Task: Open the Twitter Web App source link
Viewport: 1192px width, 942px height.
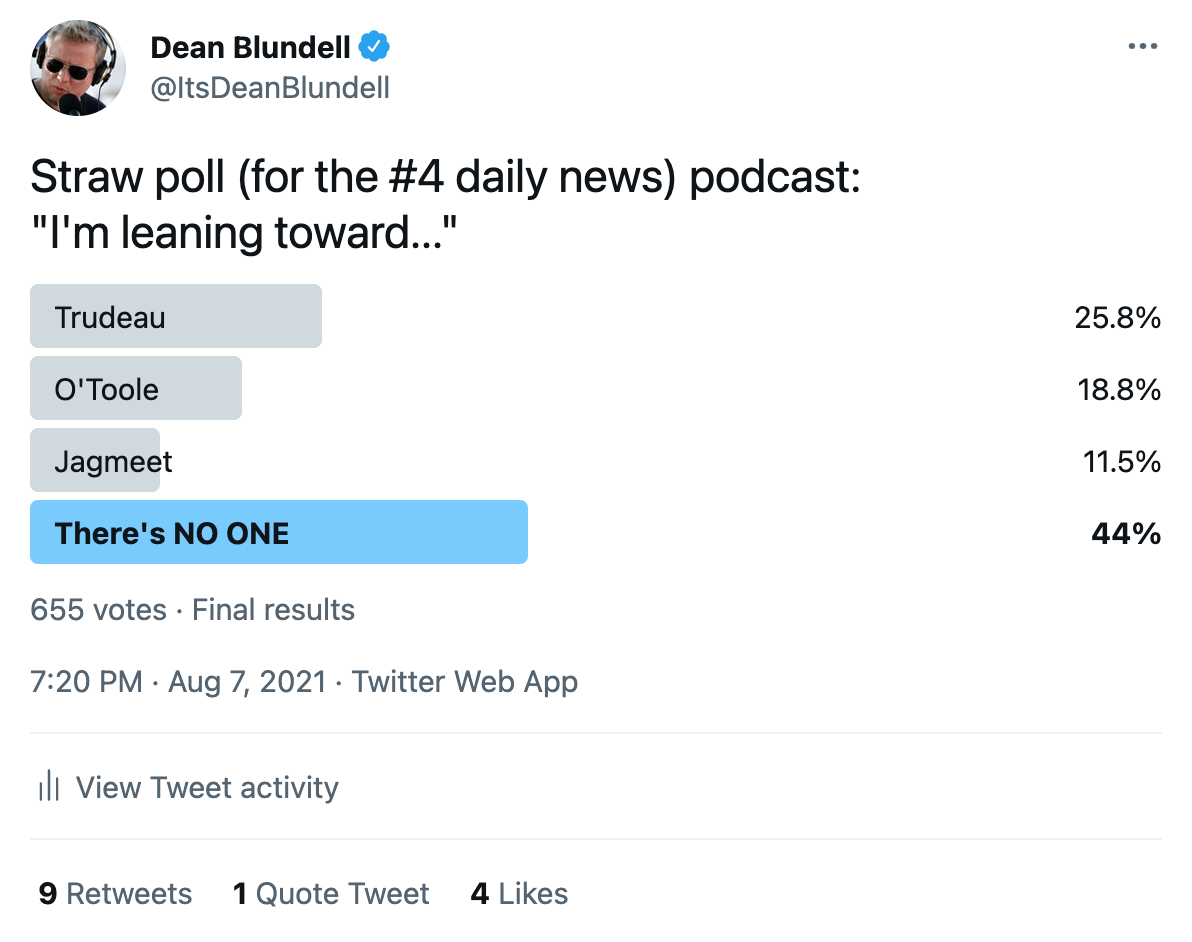Action: (464, 682)
